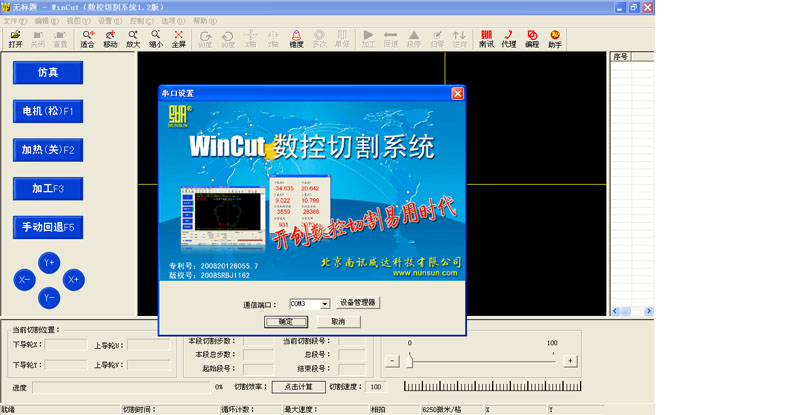
Task: Click the 下导轮X value field
Action: [x=66, y=345]
